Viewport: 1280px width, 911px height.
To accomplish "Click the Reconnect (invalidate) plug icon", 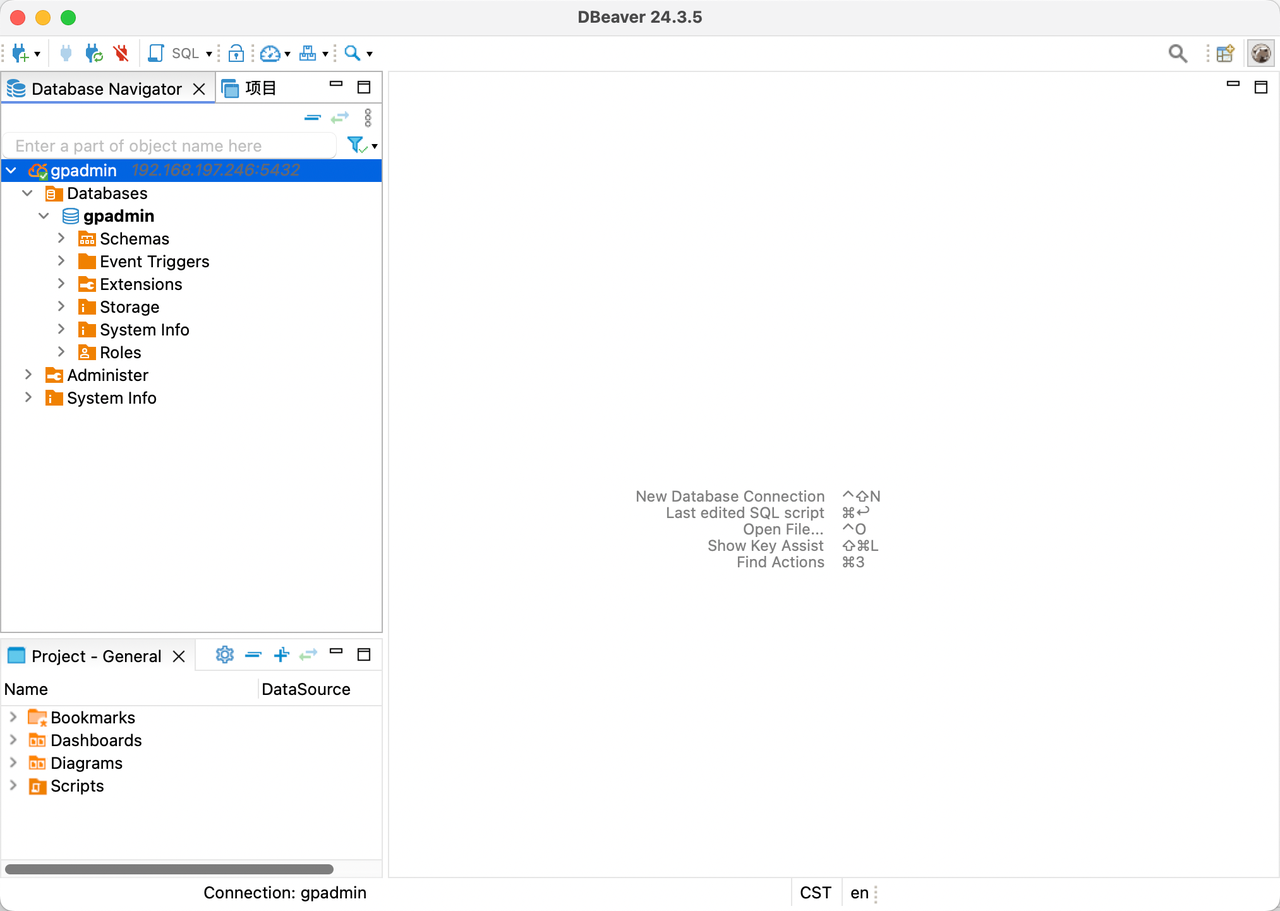I will (x=94, y=53).
